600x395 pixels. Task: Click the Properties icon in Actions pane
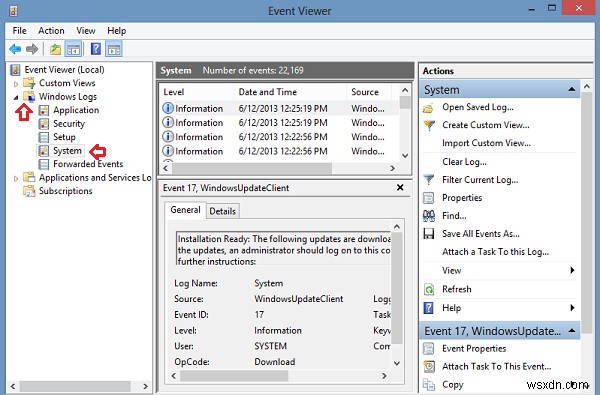(429, 198)
